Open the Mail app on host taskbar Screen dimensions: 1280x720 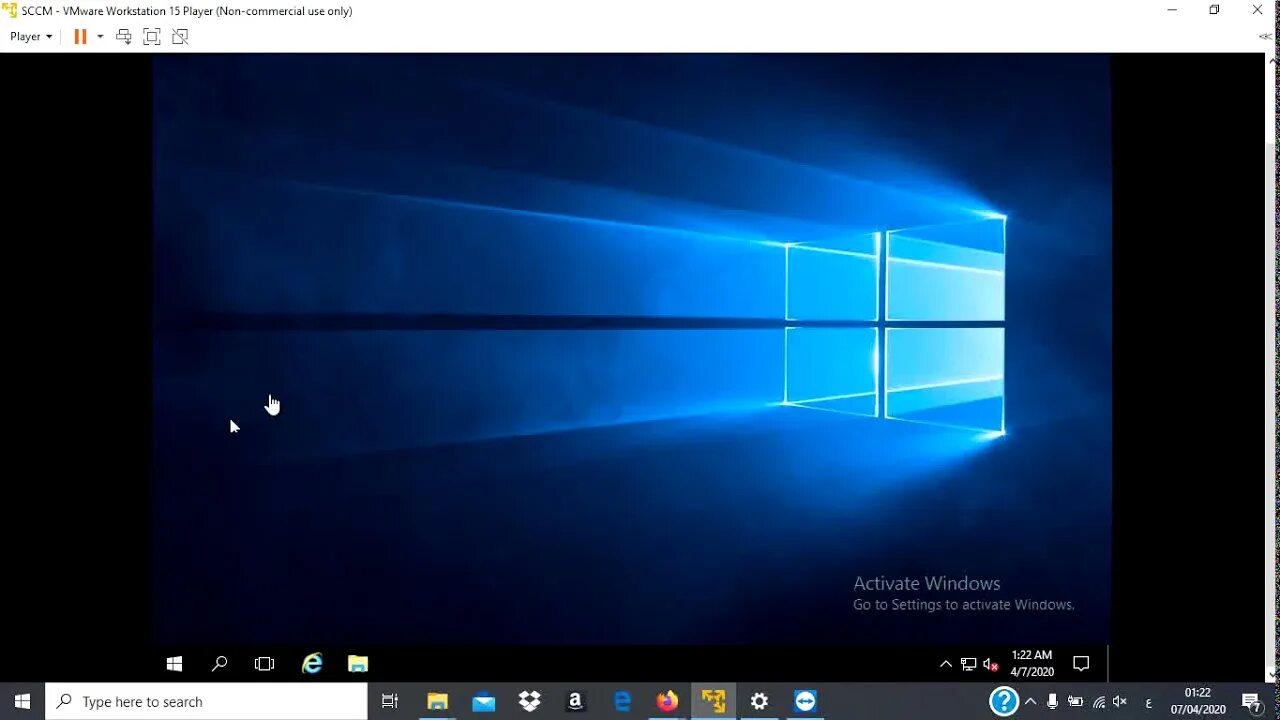(484, 701)
